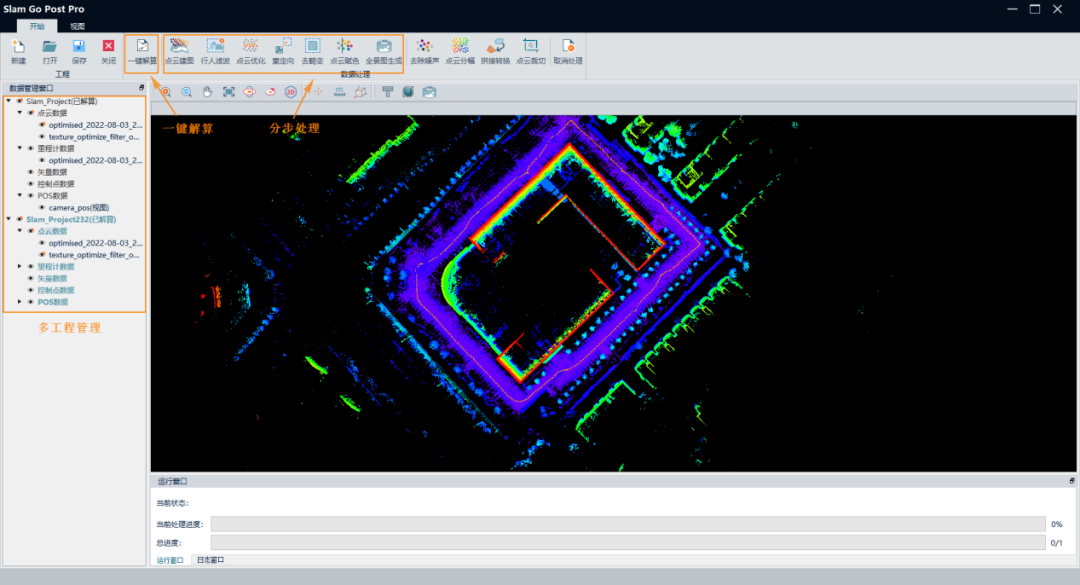Activate the pan hand tool in viewer toolbar
Screen dimensions: 1080x585
[208, 91]
